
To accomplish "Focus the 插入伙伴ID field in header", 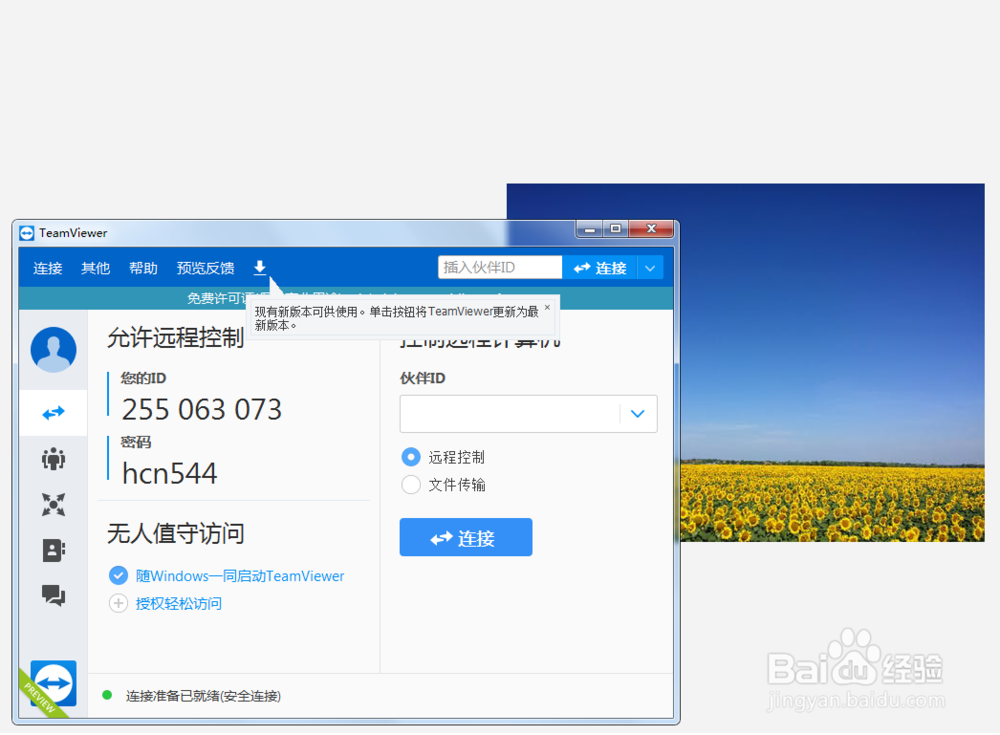I will [500, 267].
